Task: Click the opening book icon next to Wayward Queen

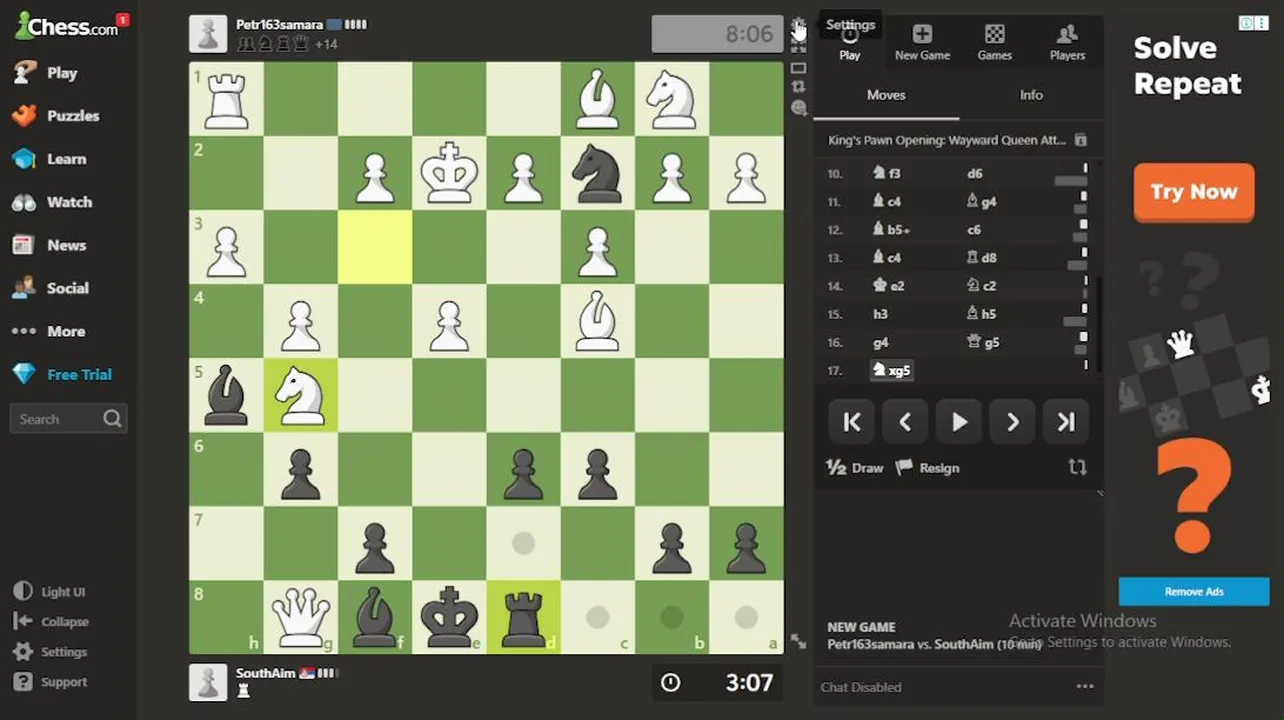Action: [x=1080, y=141]
